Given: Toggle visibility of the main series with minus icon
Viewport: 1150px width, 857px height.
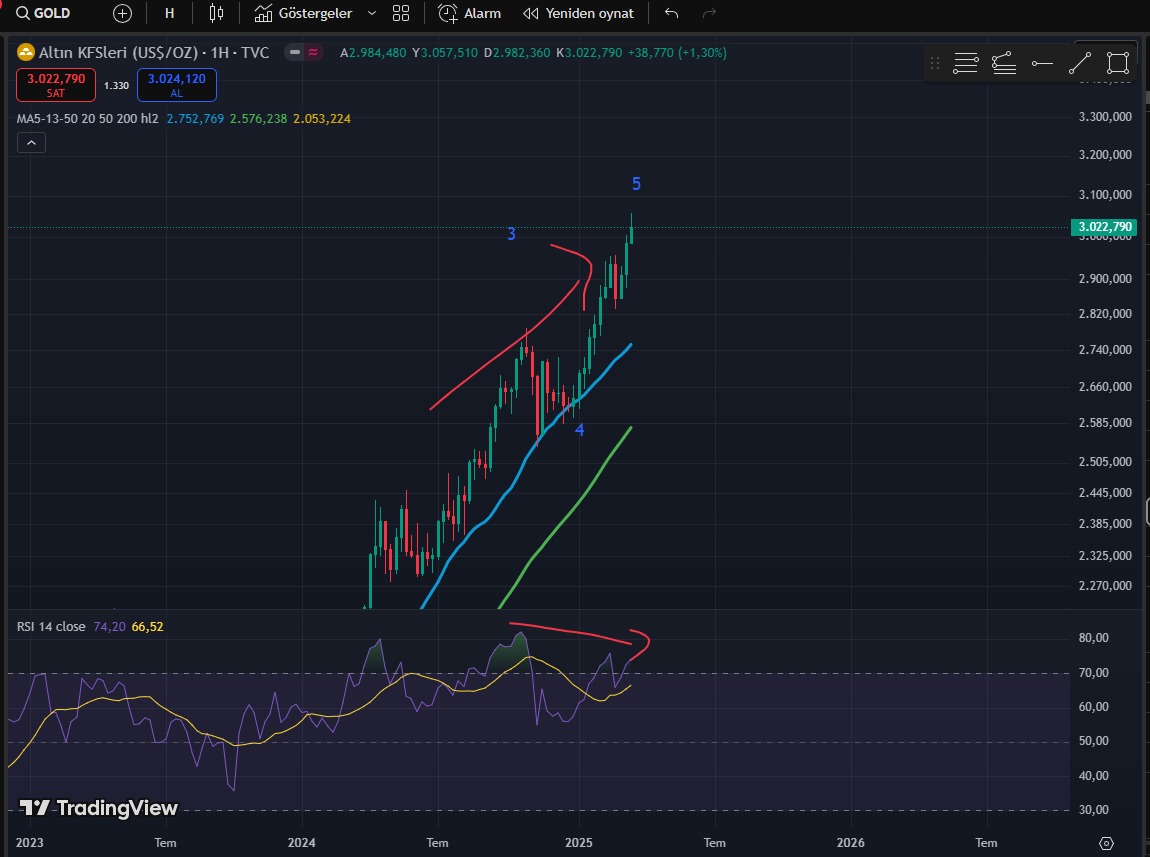Looking at the screenshot, I should [294, 52].
